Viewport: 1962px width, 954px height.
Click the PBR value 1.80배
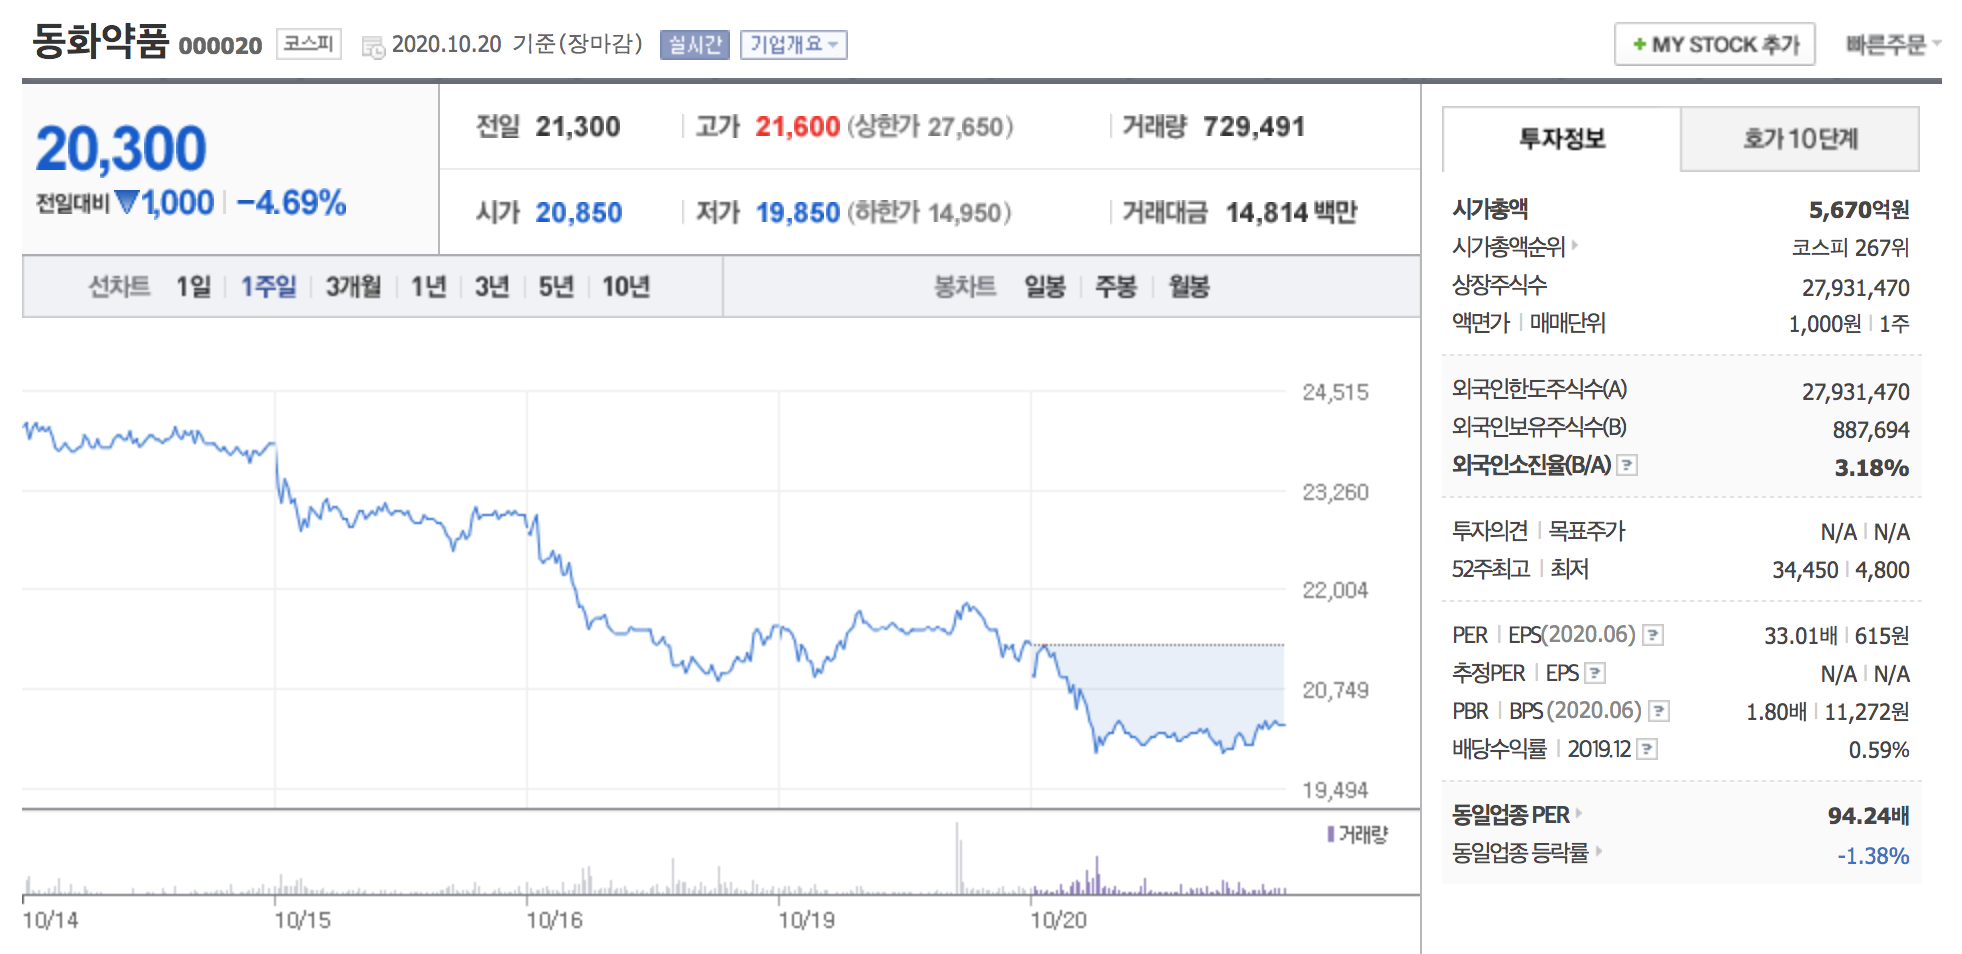coord(1776,712)
